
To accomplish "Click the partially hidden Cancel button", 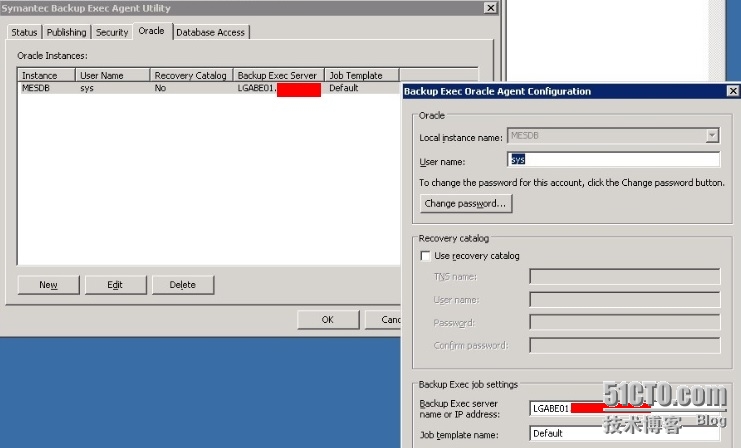I will [383, 319].
